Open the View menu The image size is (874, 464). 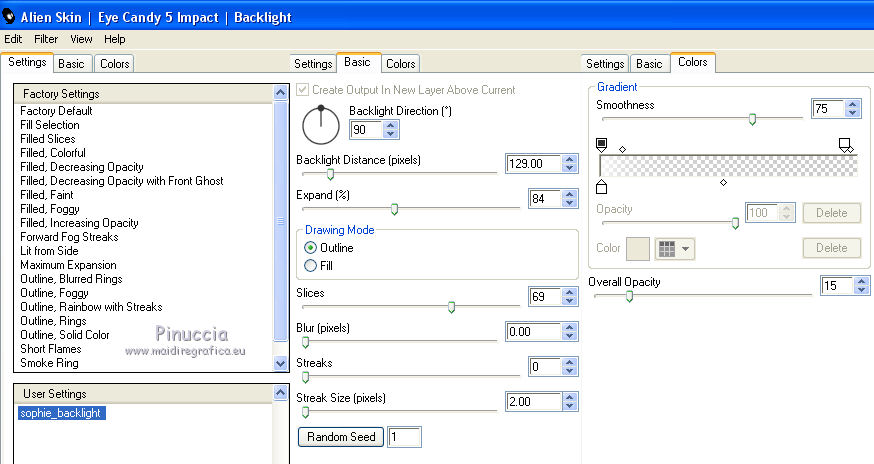[81, 39]
